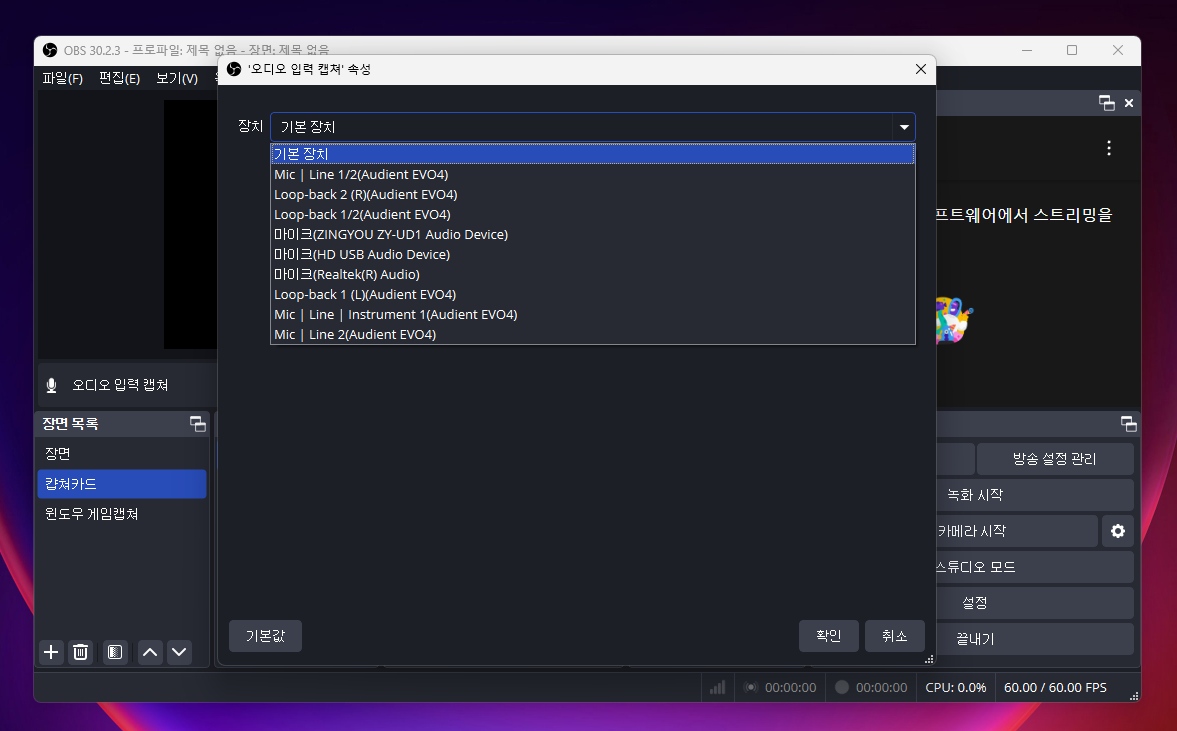
Task: Add a new scene with the plus icon
Action: [51, 652]
